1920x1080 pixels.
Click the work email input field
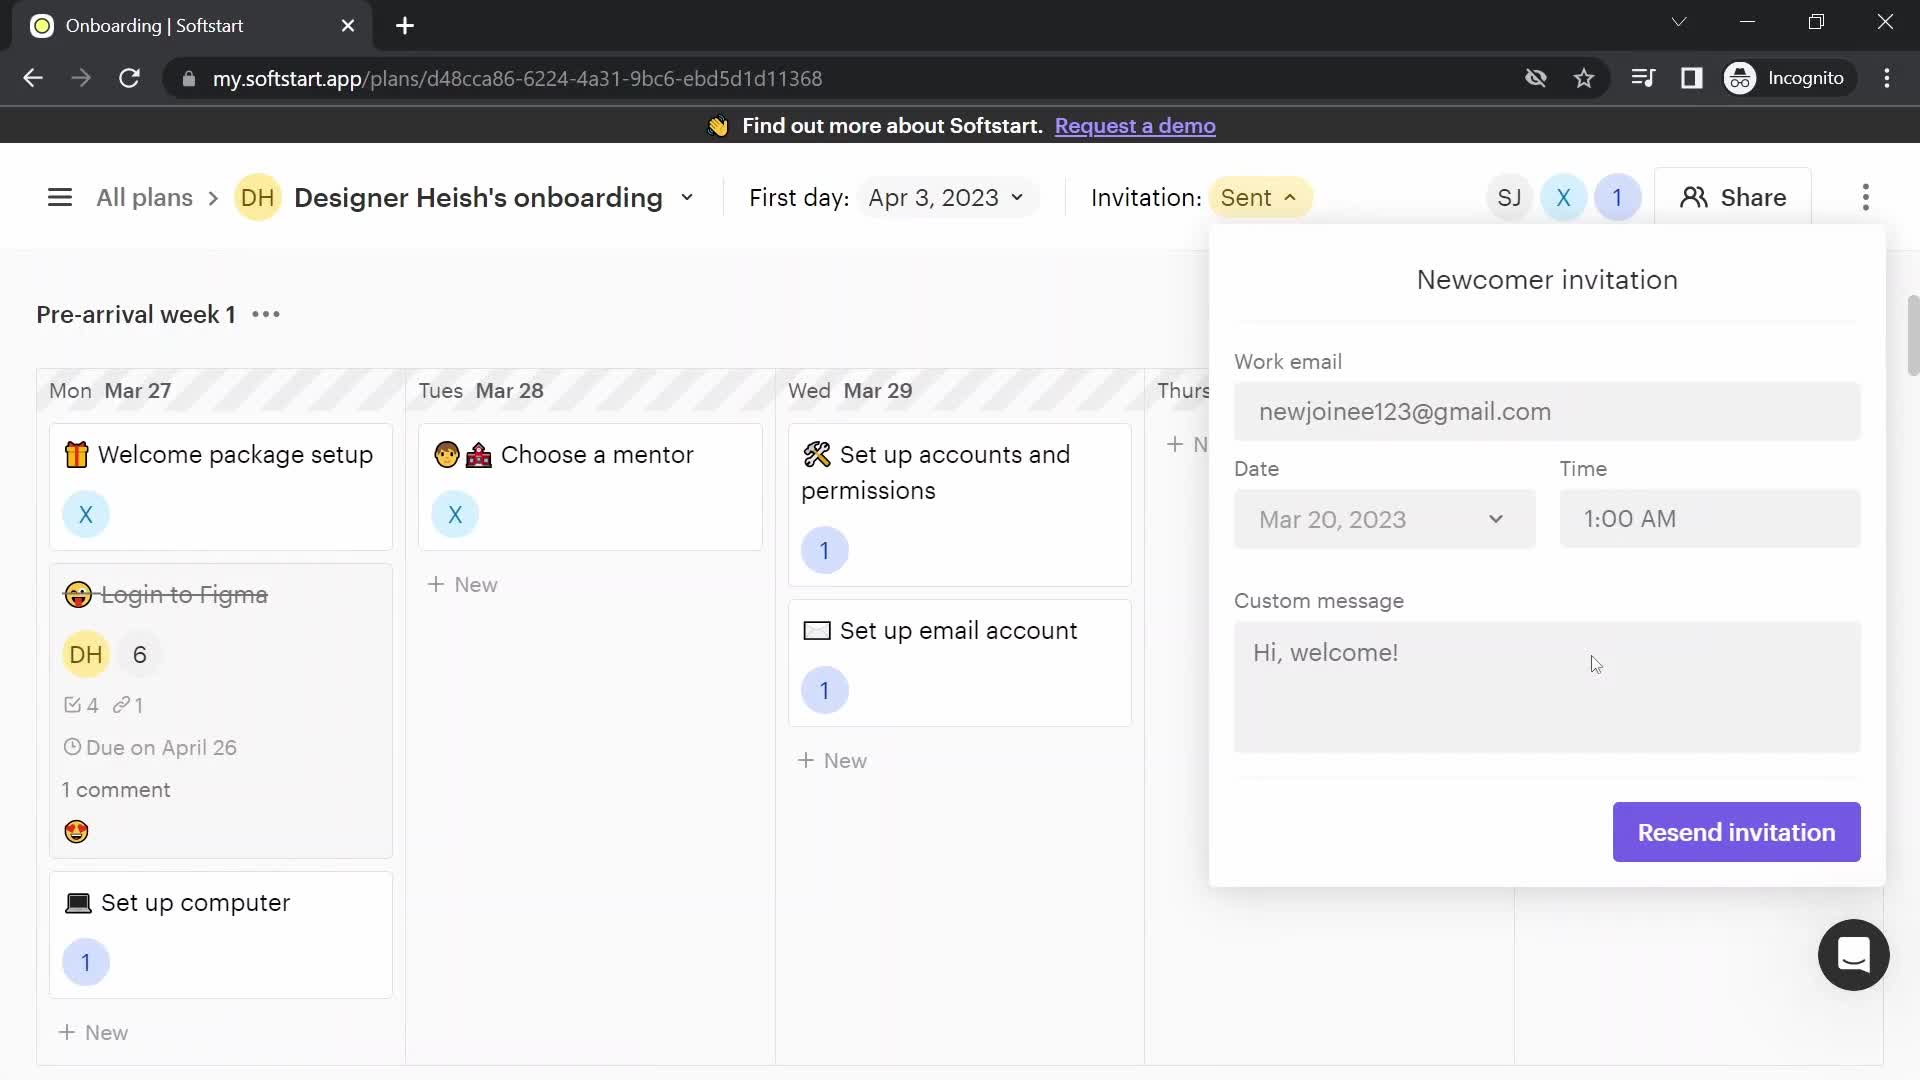tap(1547, 410)
